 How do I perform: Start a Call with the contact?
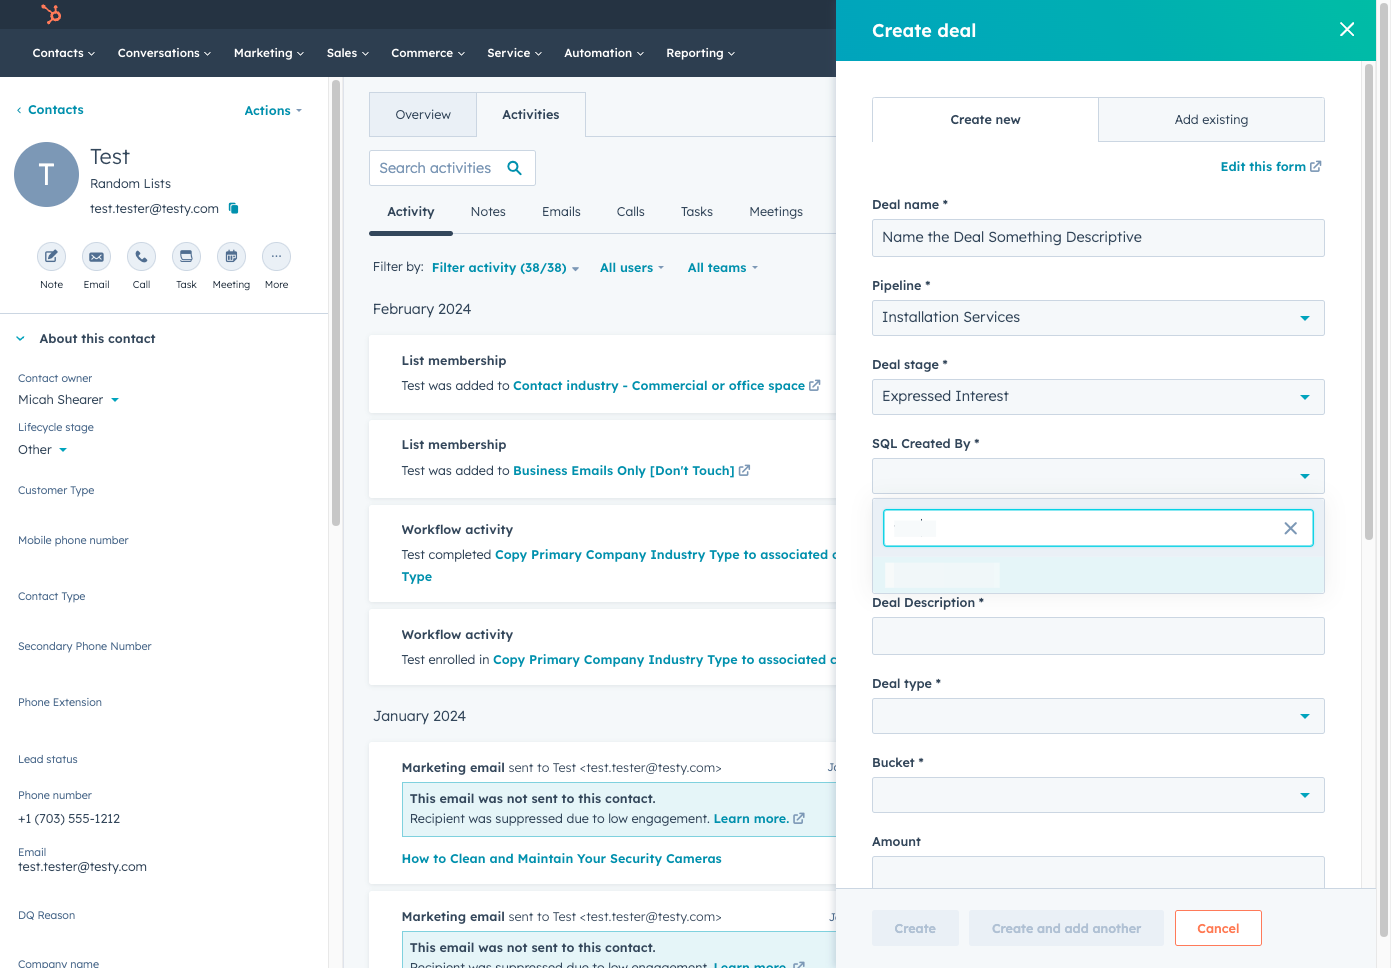141,257
